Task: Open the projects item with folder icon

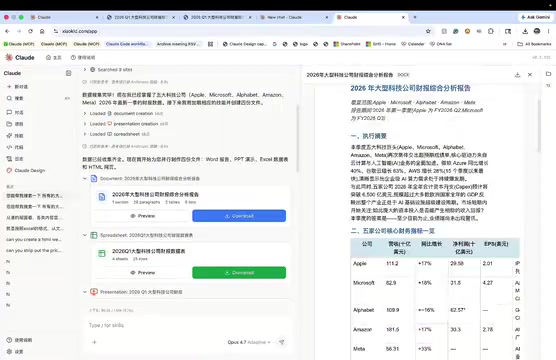Action: [15, 124]
